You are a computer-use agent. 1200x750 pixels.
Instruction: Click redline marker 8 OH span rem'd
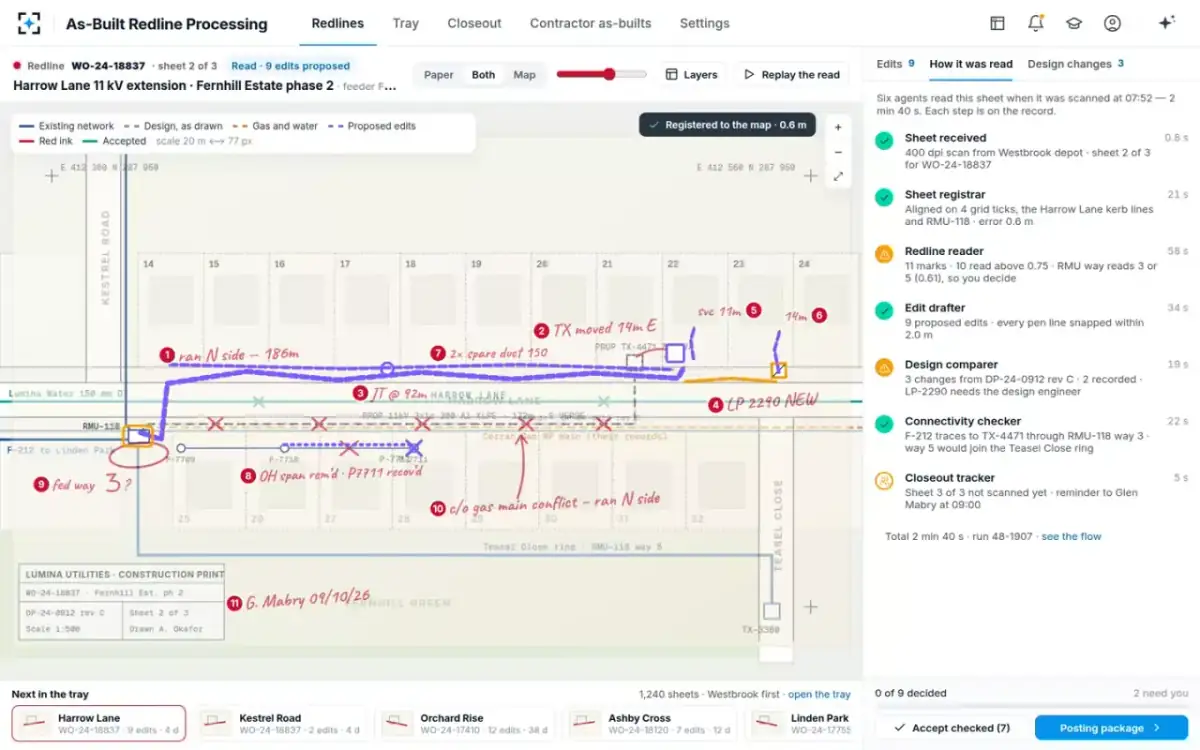coord(248,476)
